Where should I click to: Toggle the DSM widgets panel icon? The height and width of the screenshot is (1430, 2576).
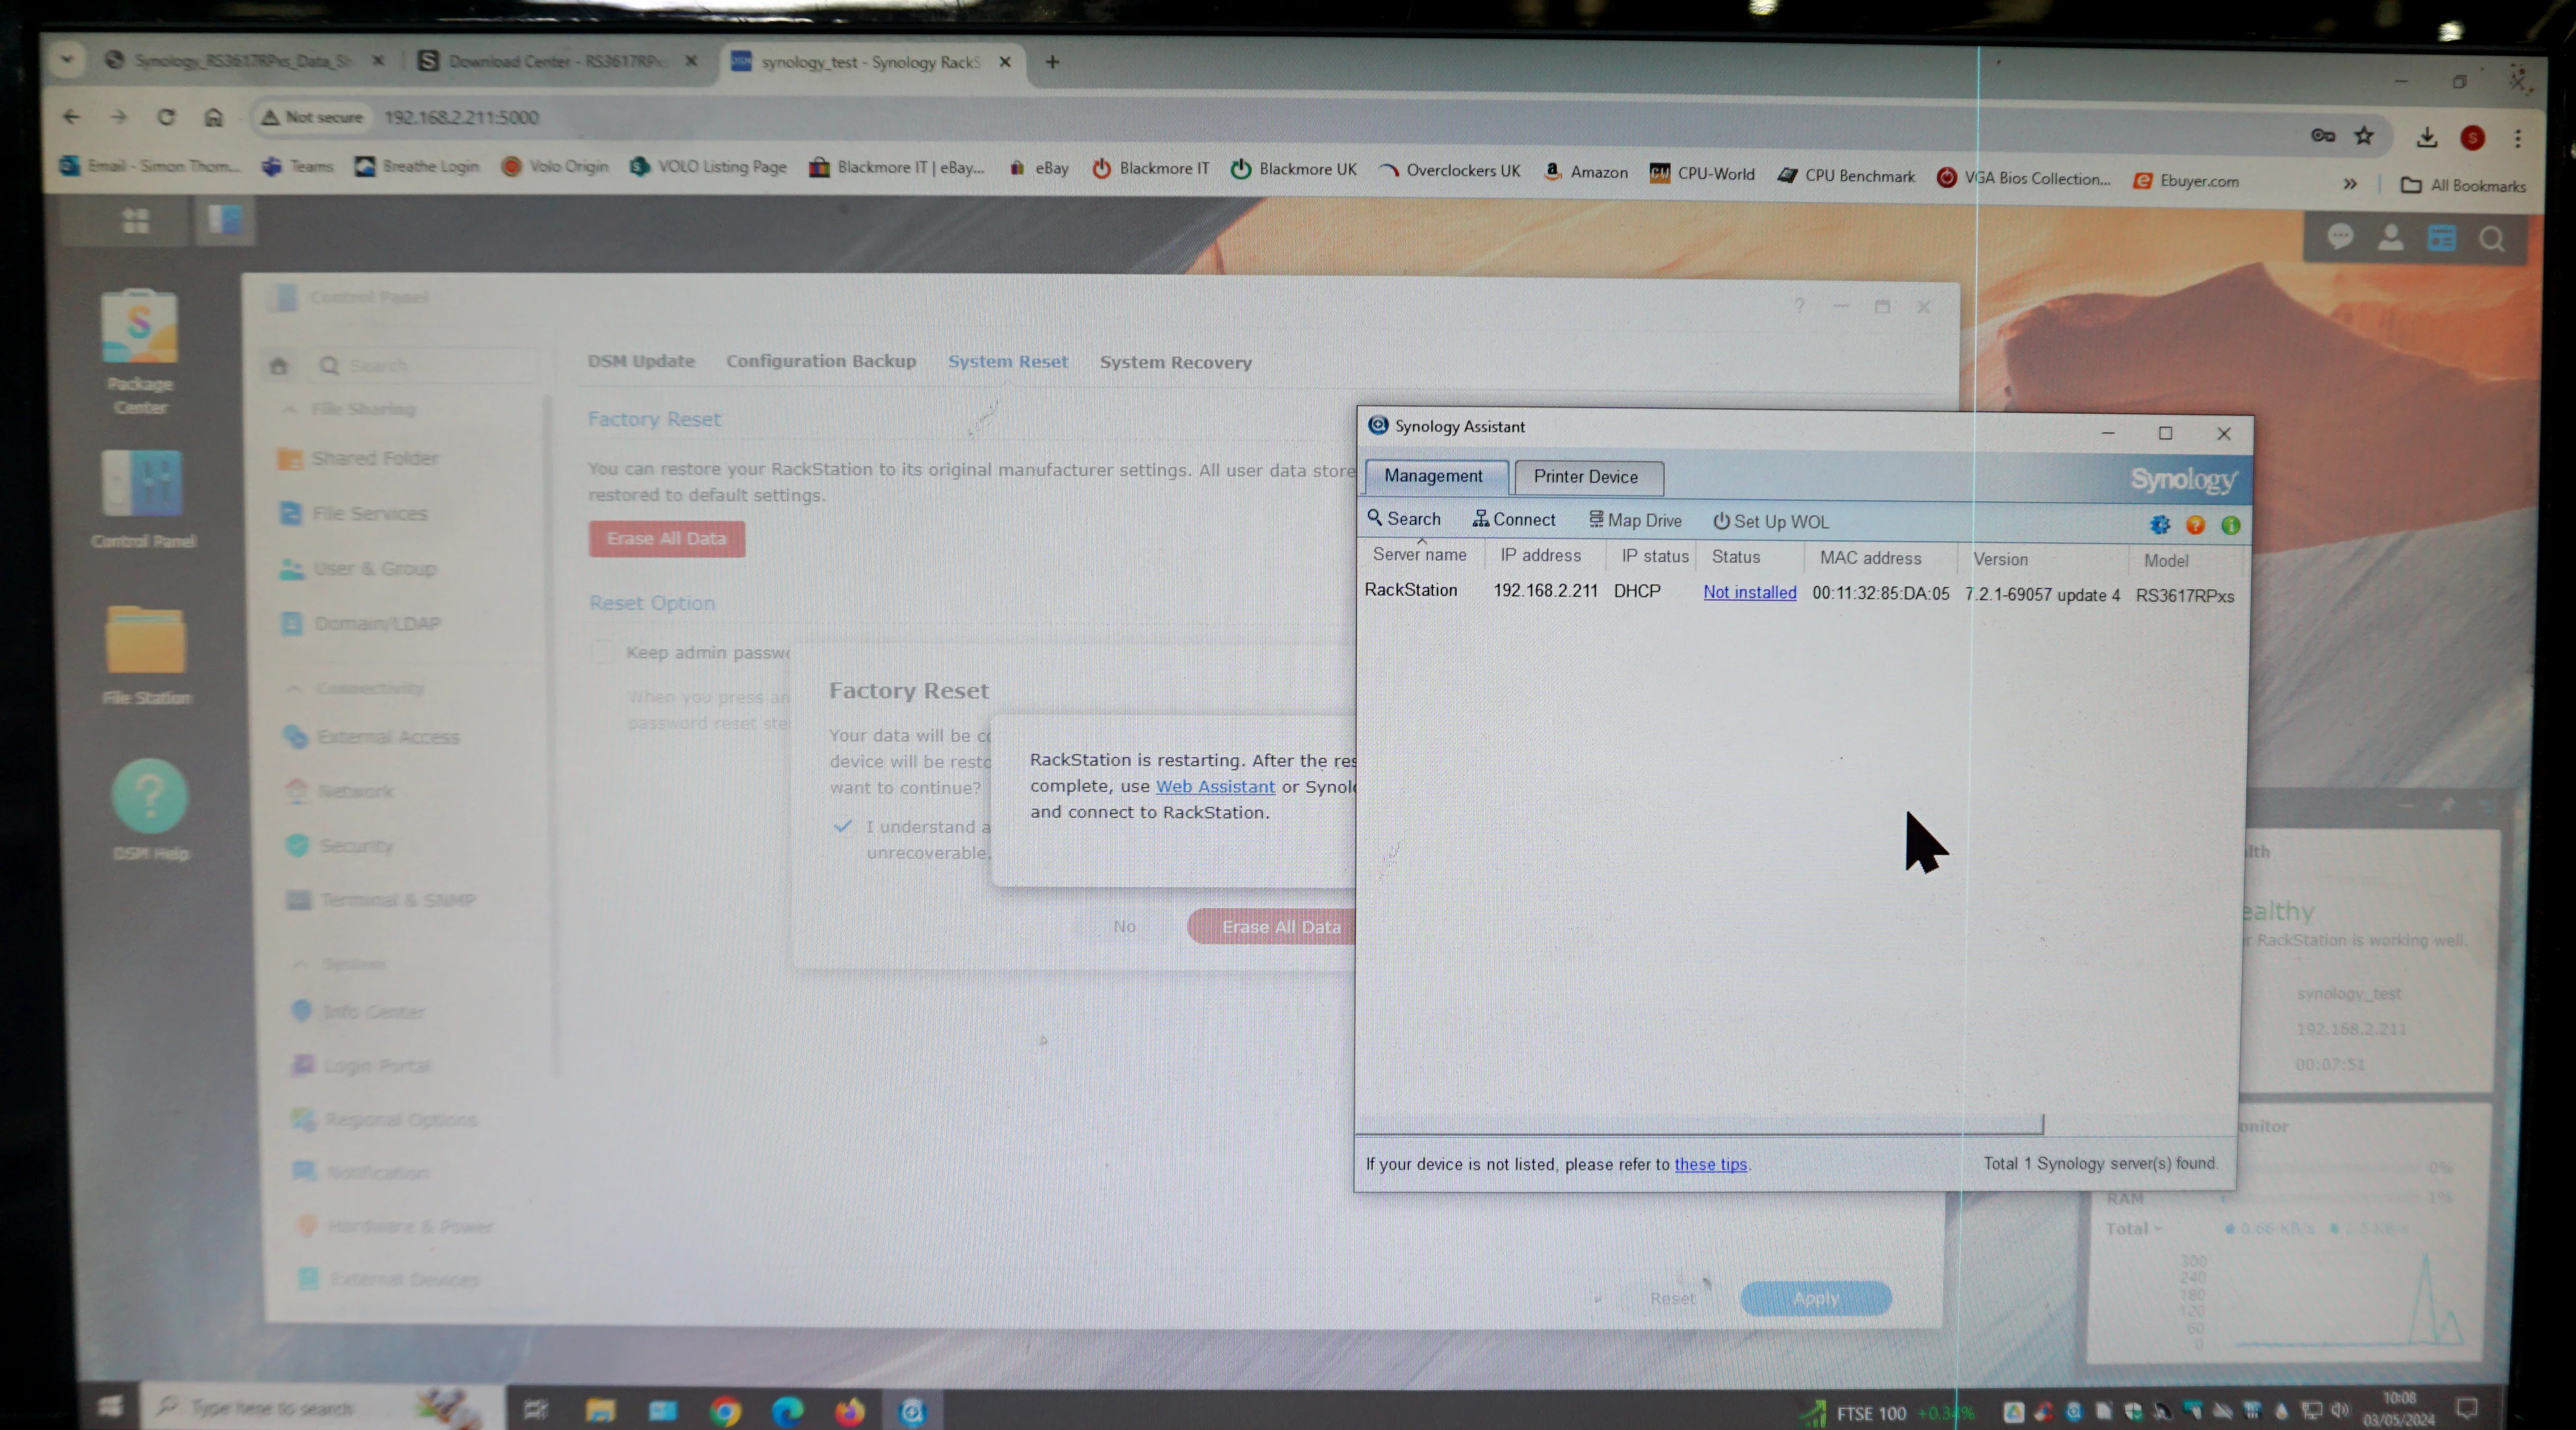(2441, 238)
